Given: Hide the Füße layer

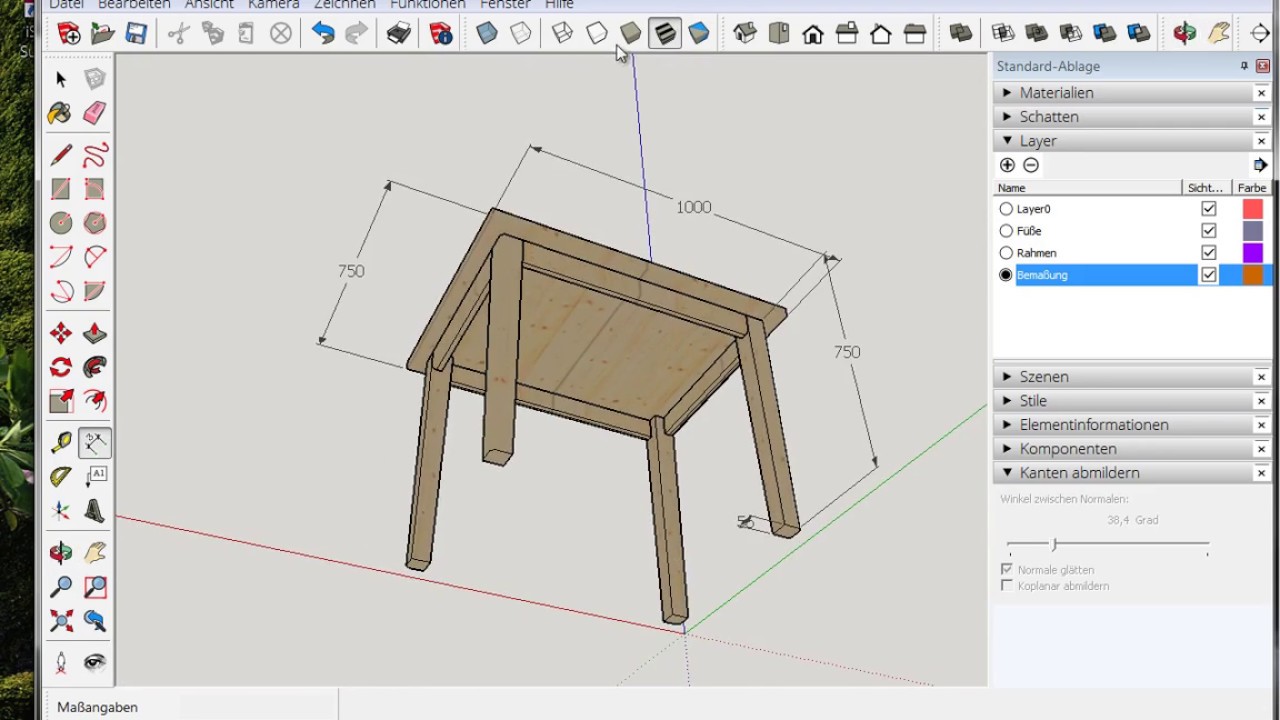Looking at the screenshot, I should (1209, 231).
